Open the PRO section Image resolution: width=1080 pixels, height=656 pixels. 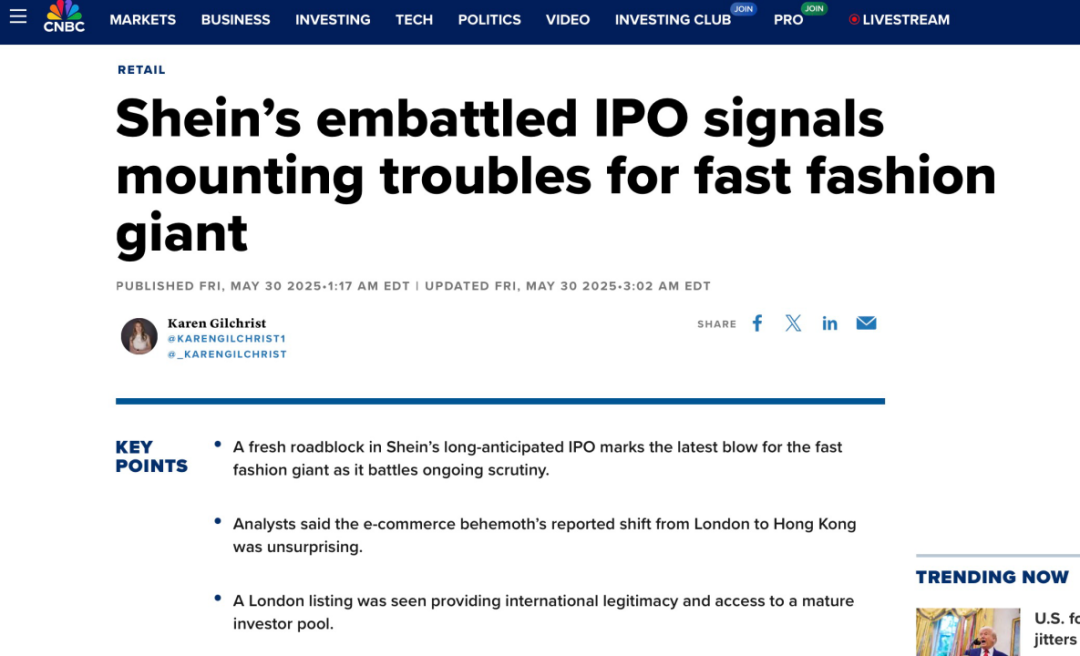[x=788, y=20]
